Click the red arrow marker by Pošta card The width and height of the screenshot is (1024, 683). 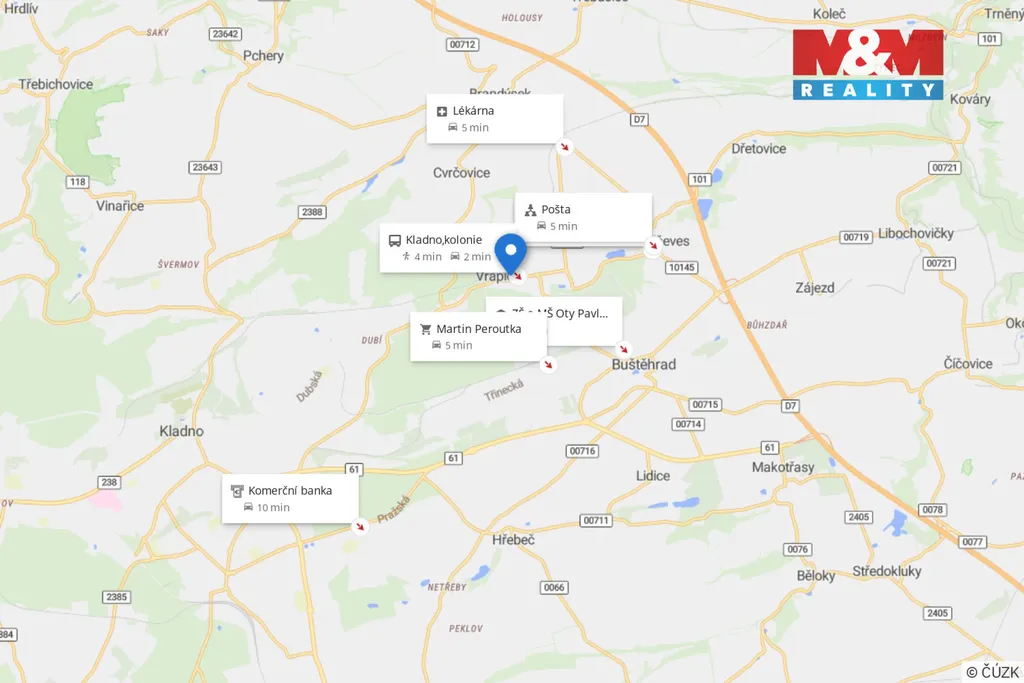coord(653,246)
